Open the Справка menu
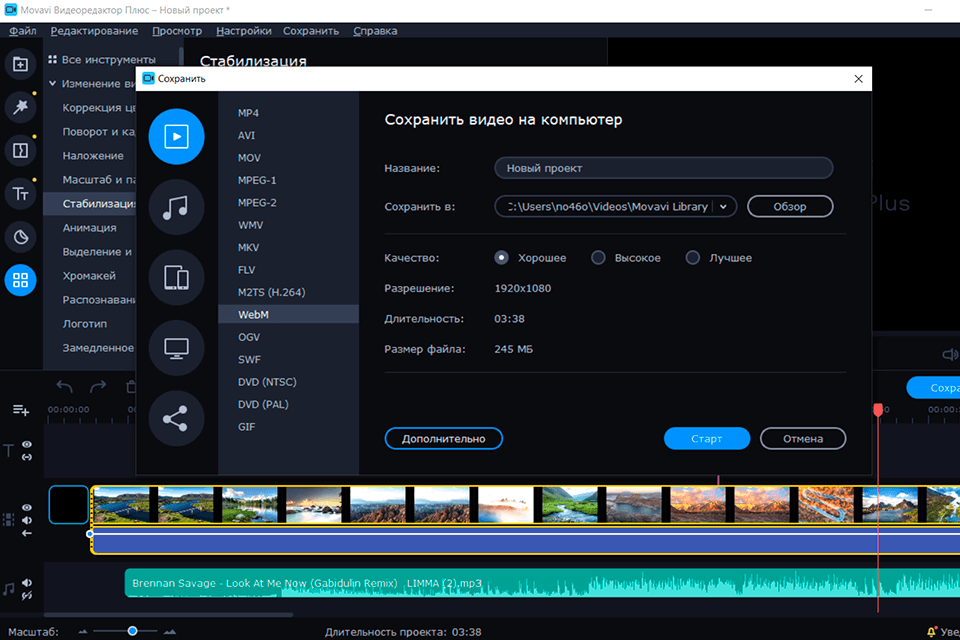The image size is (960, 640). click(375, 31)
